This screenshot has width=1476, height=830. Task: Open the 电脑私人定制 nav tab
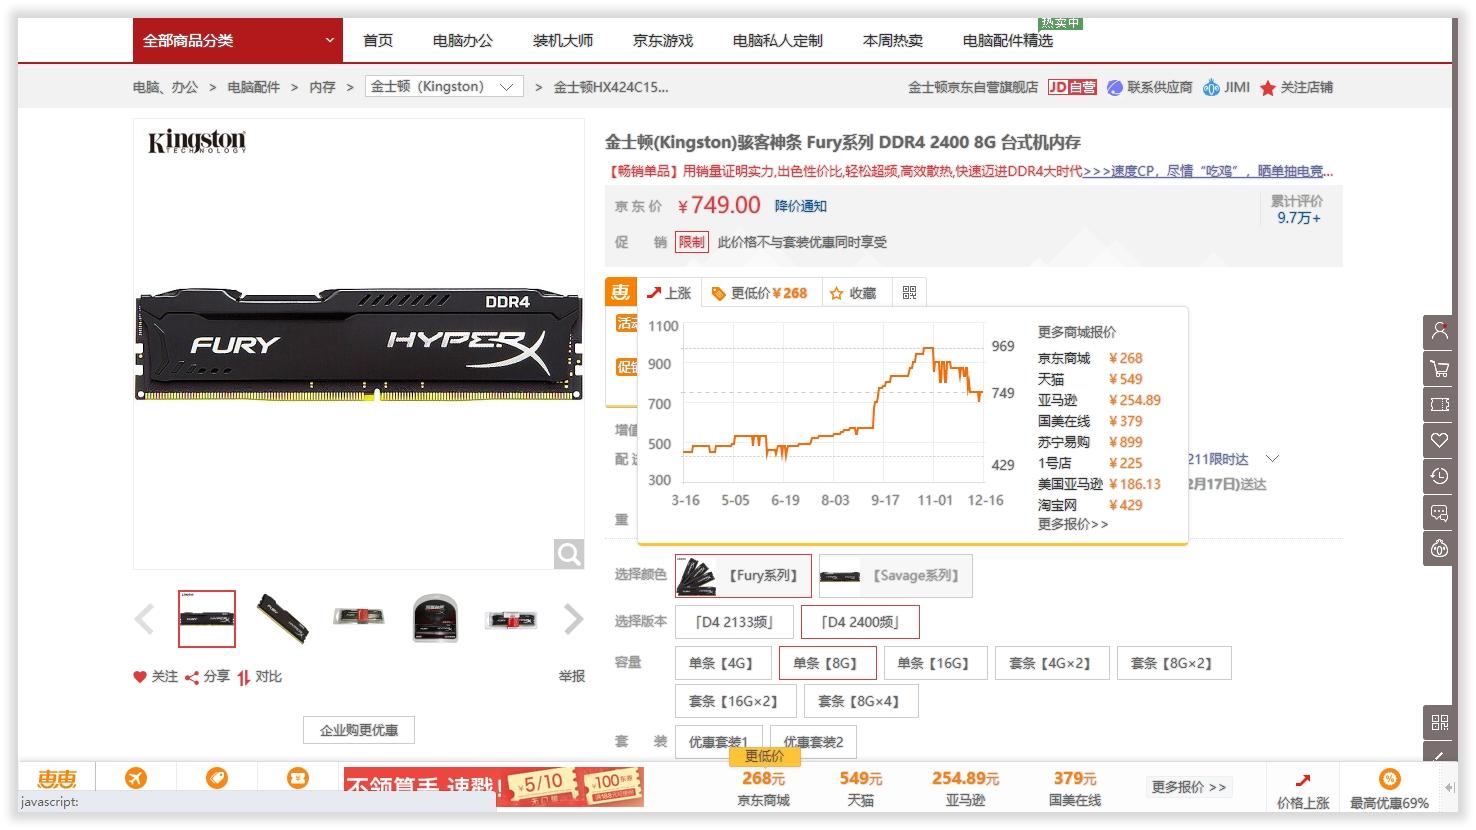click(778, 40)
